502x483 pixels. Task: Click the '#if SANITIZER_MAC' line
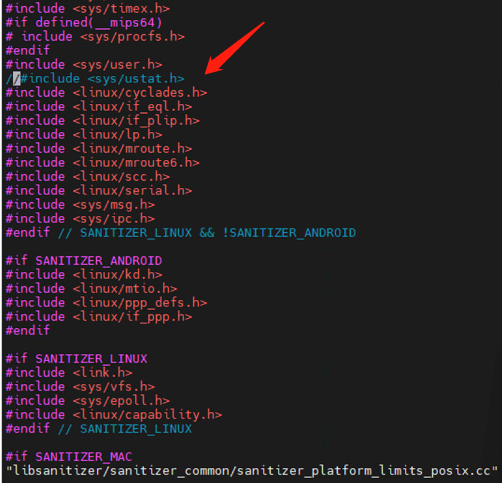69,457
